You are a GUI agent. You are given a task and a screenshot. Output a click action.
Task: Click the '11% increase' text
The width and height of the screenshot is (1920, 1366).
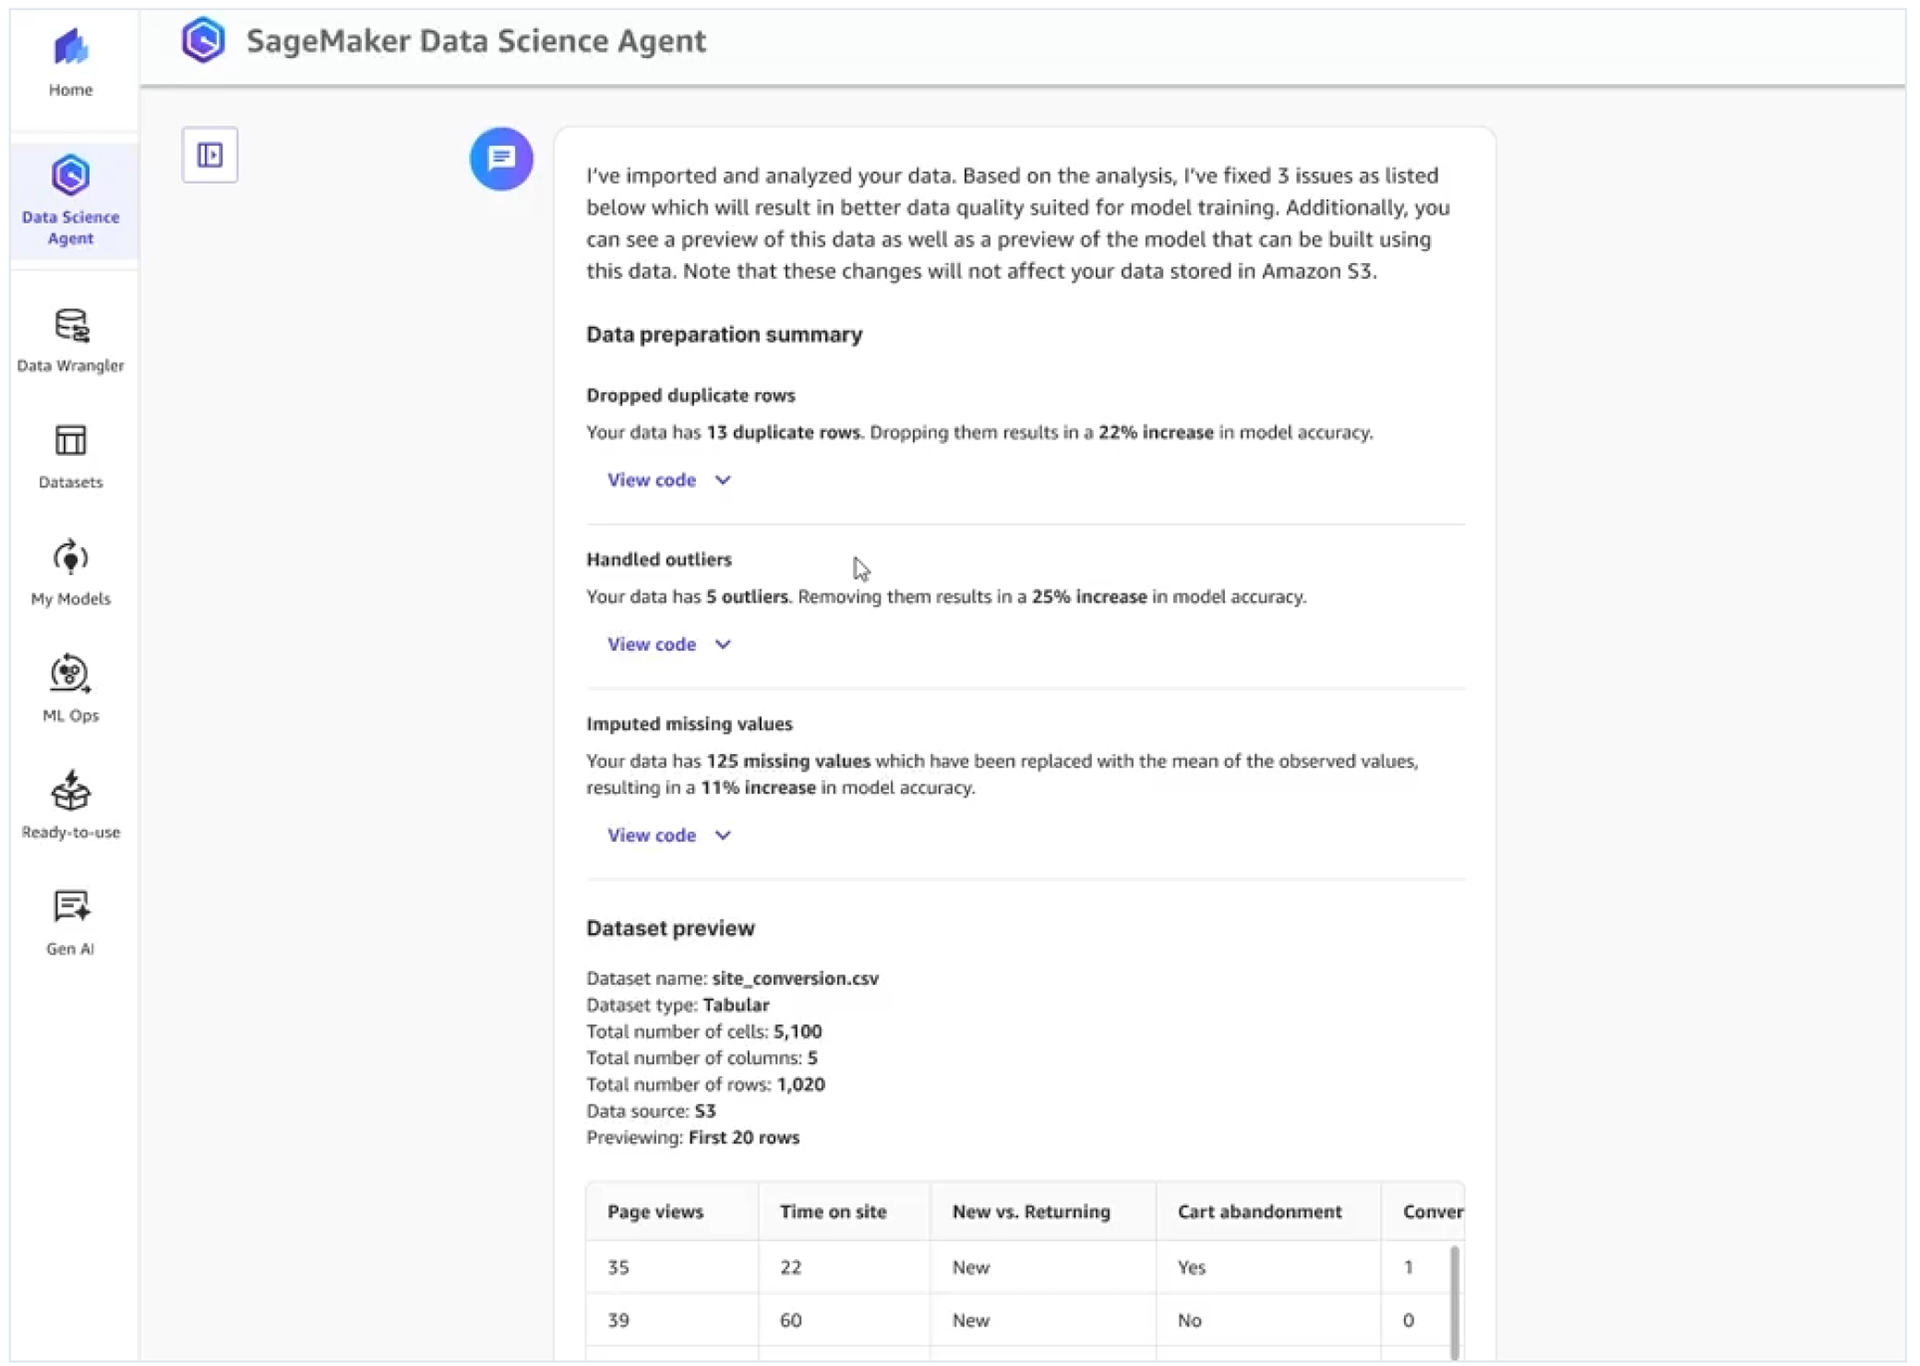point(758,788)
